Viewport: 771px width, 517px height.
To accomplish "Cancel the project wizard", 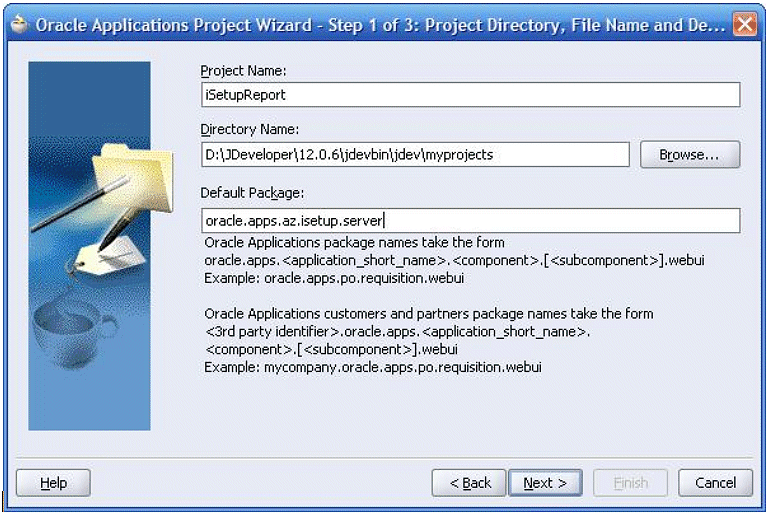I will click(x=715, y=483).
